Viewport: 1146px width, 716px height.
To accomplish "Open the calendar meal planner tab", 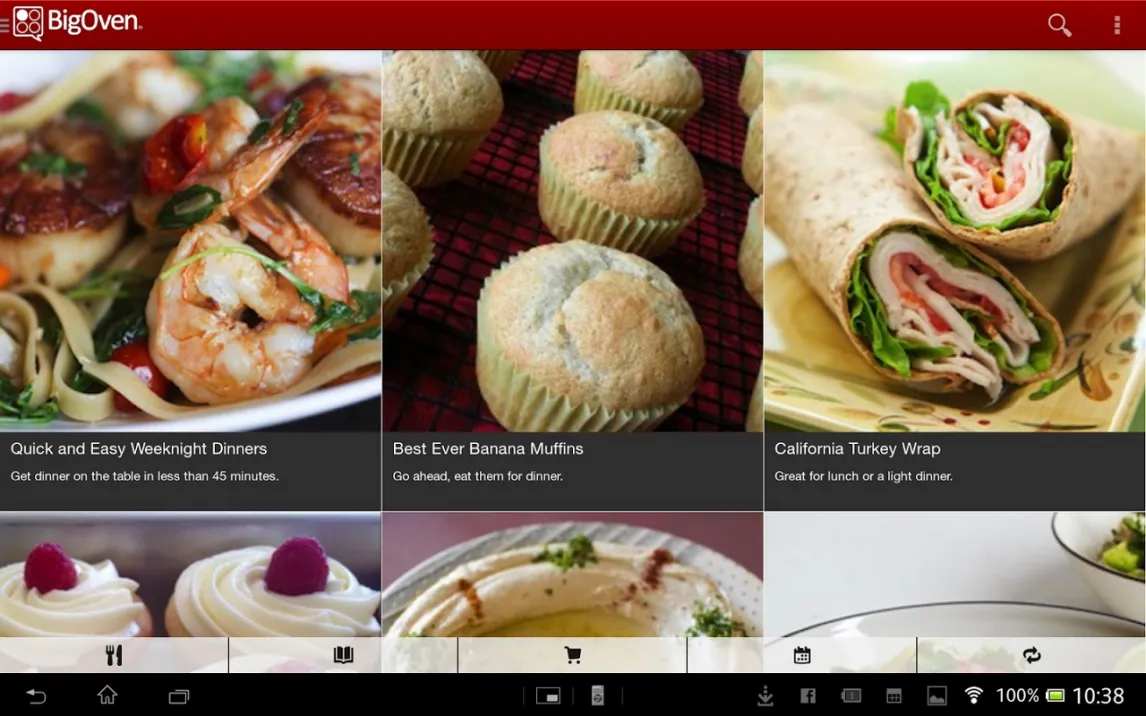I will (x=802, y=655).
